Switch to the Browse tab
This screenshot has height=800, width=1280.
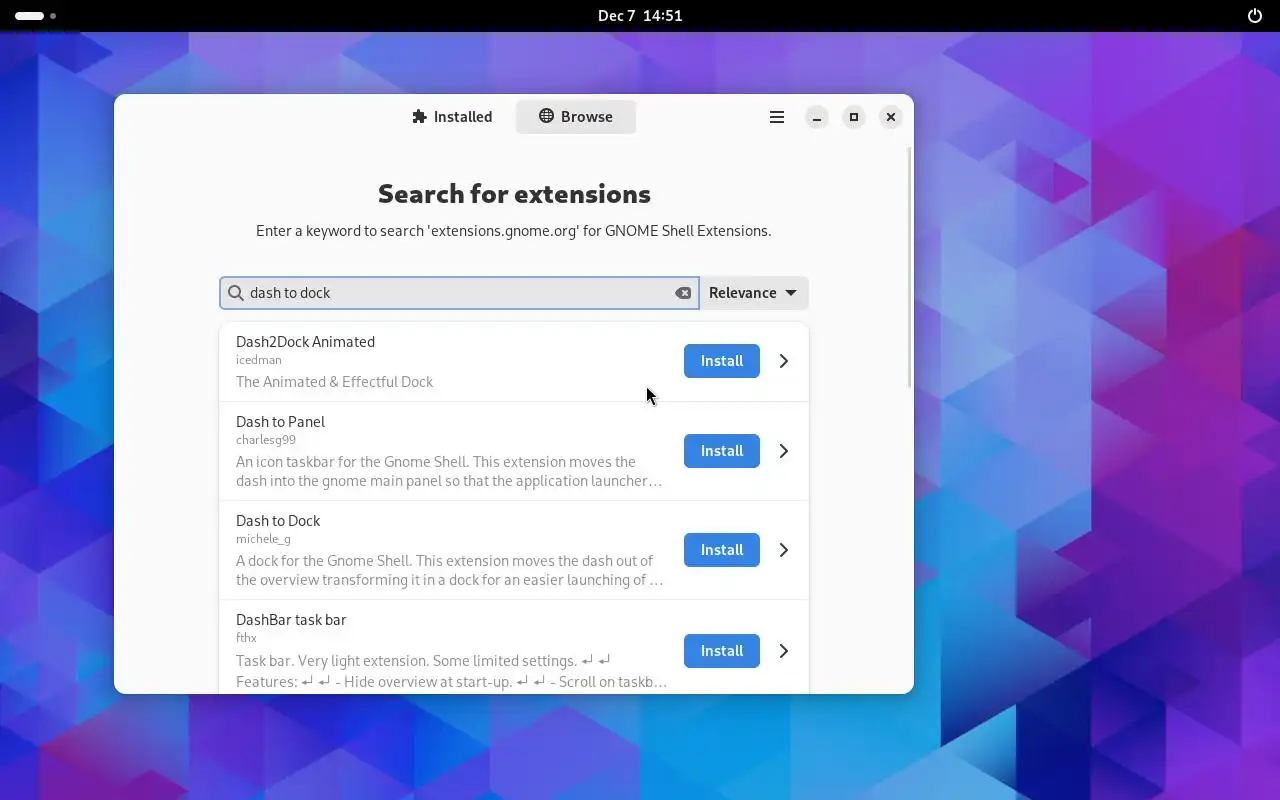[576, 117]
